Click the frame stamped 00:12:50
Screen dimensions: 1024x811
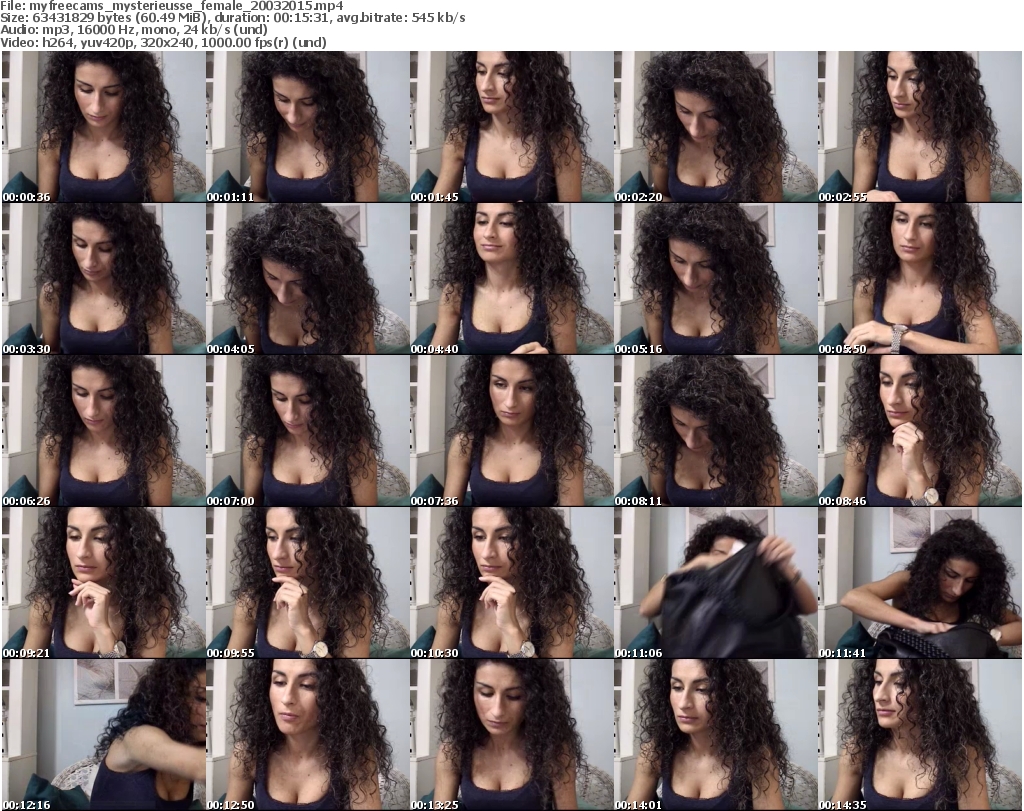[x=308, y=735]
